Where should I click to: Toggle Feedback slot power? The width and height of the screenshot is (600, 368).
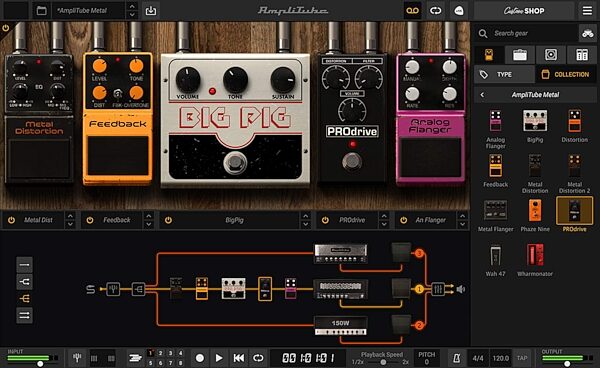[x=90, y=220]
